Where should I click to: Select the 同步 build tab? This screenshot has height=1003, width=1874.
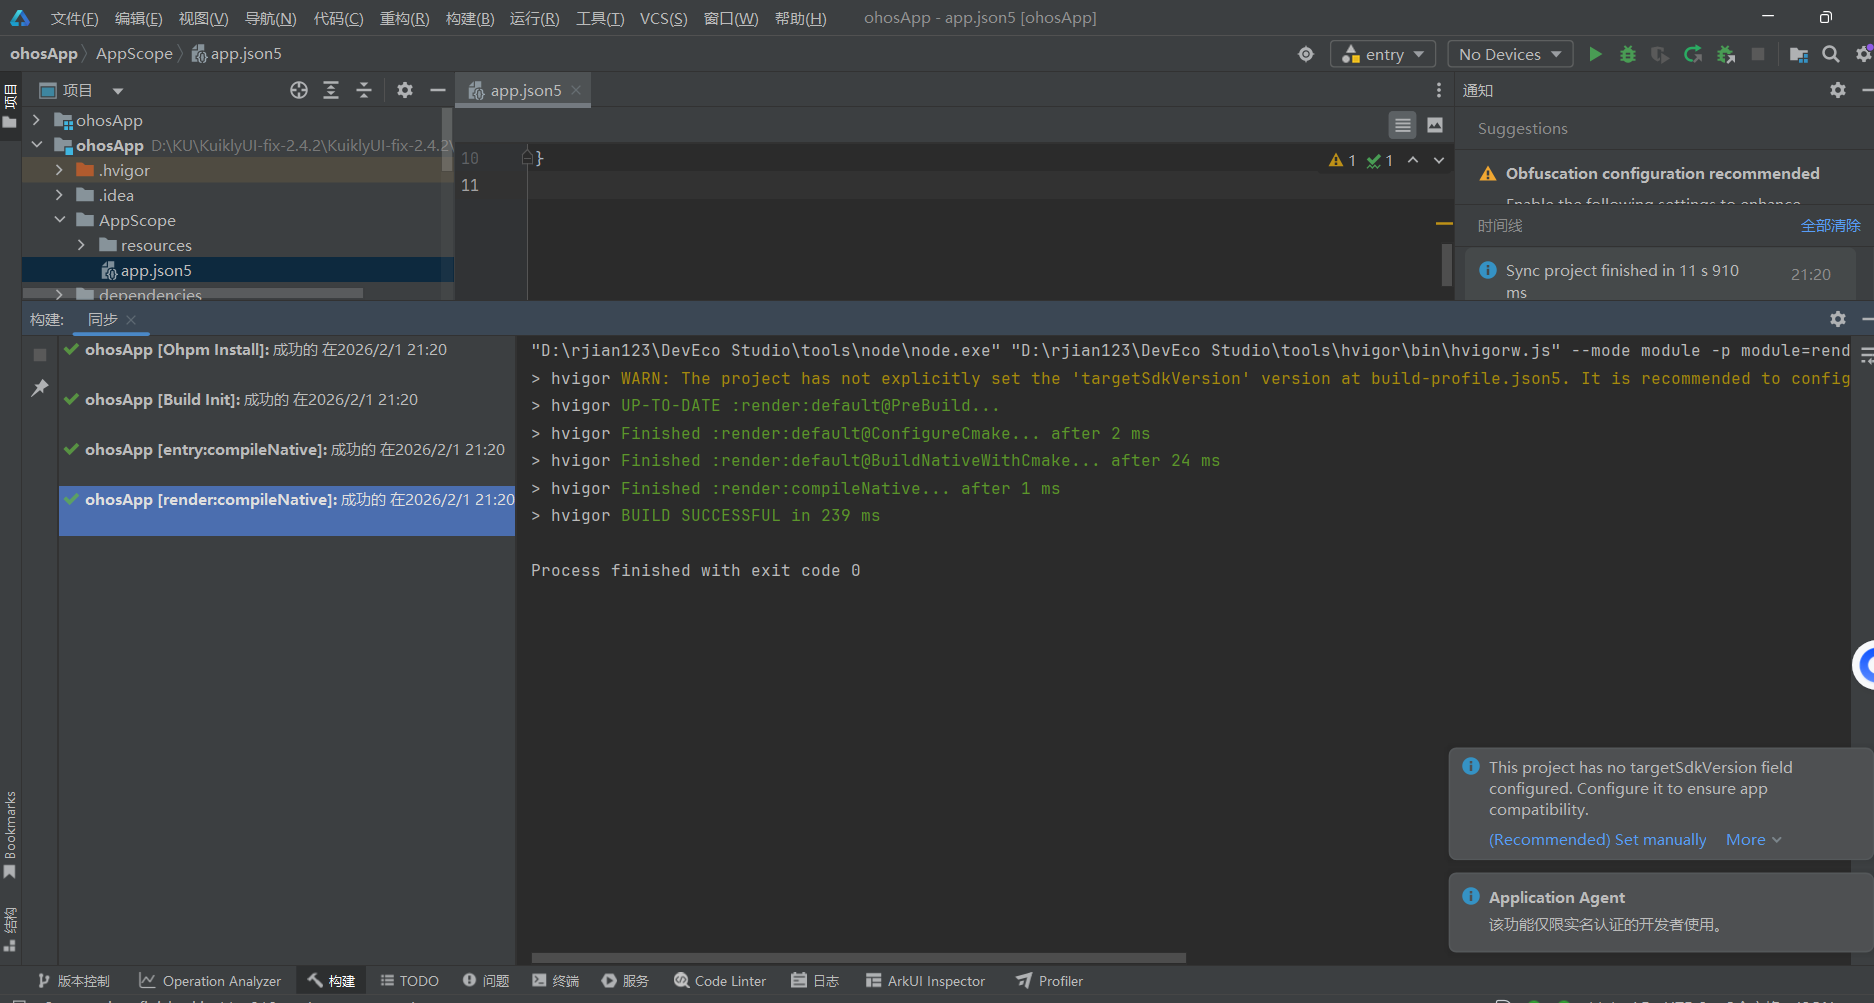point(103,319)
